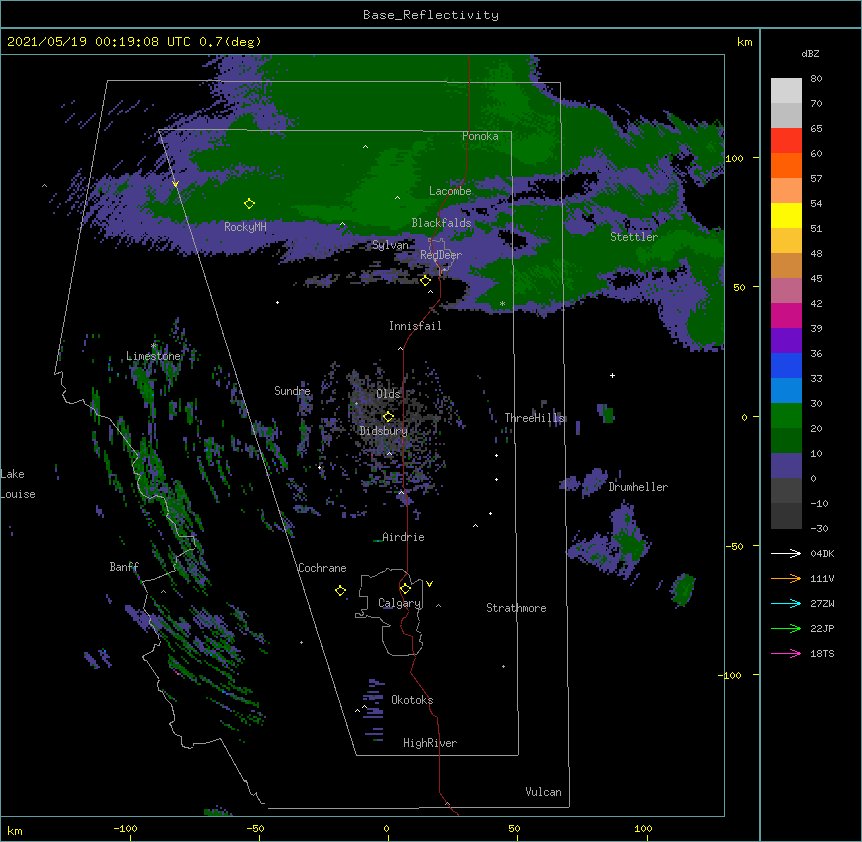Screen dimensions: 862x842
Task: Click the Limestone label
Action: click(153, 356)
